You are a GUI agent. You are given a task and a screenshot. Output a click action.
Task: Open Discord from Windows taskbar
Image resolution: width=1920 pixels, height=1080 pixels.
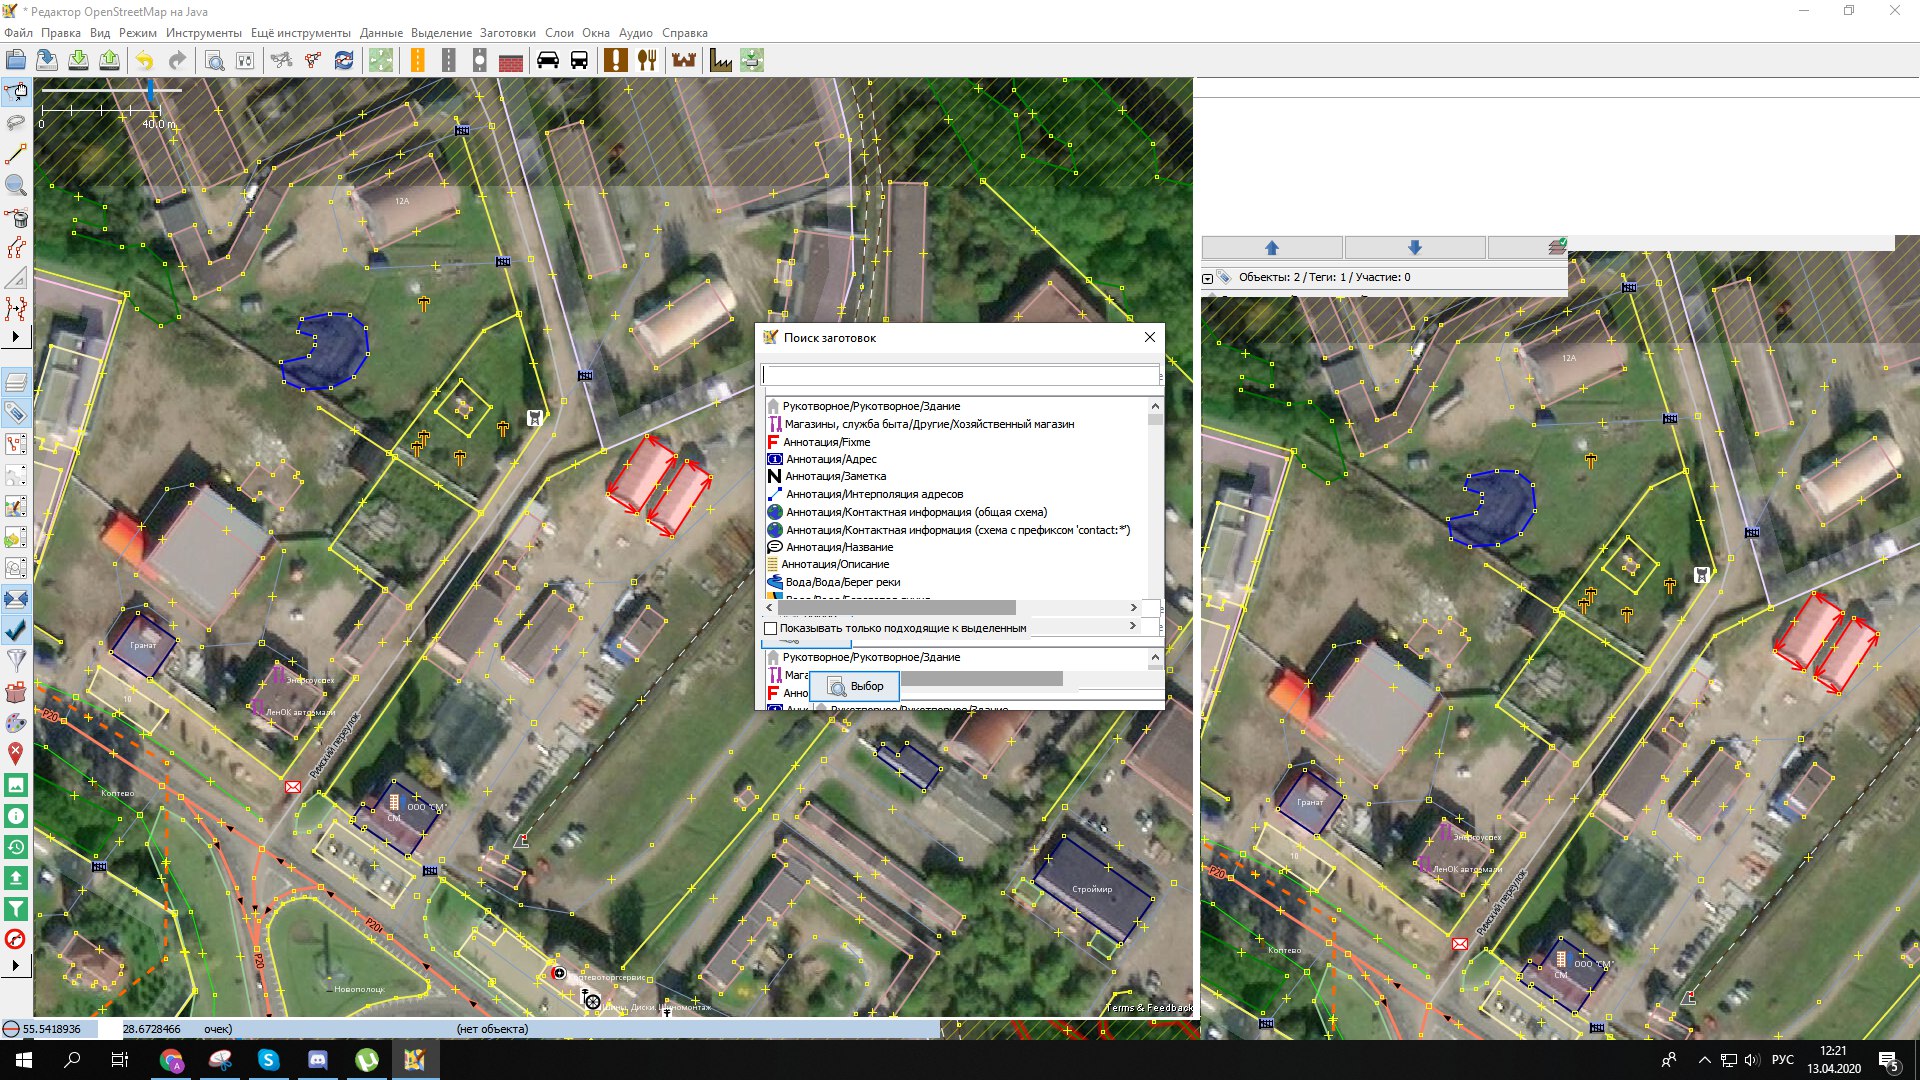[x=318, y=1060]
